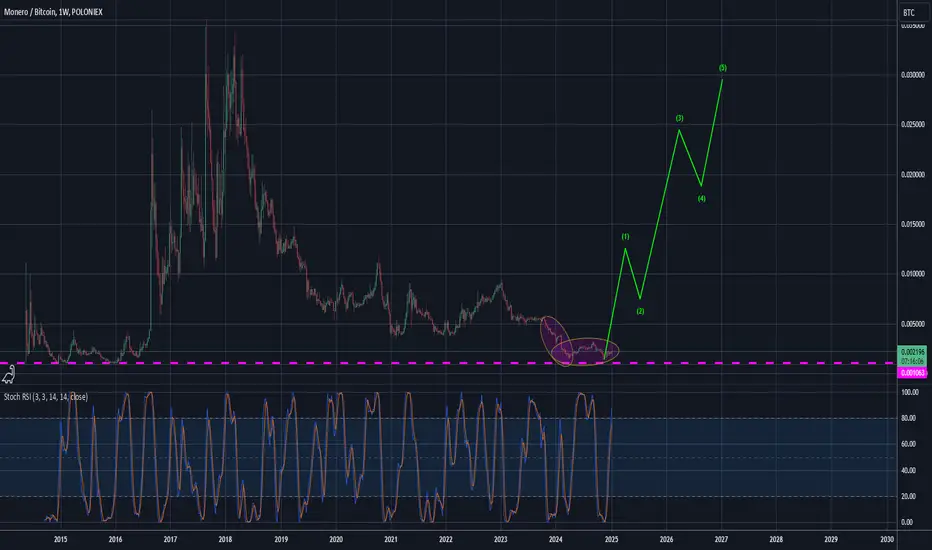Click the 2025 label on time axis
The width and height of the screenshot is (932, 550).
pyautogui.click(x=611, y=539)
